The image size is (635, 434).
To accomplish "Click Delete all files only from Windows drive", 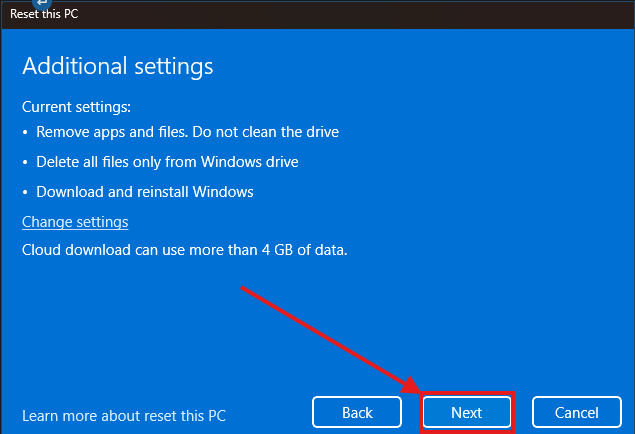I will [167, 161].
